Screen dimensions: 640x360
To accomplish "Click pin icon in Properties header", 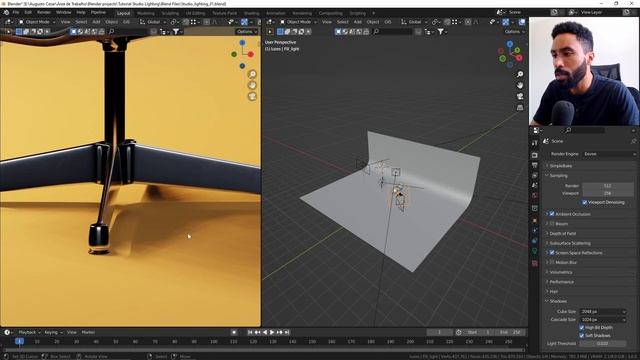I will click(x=633, y=141).
